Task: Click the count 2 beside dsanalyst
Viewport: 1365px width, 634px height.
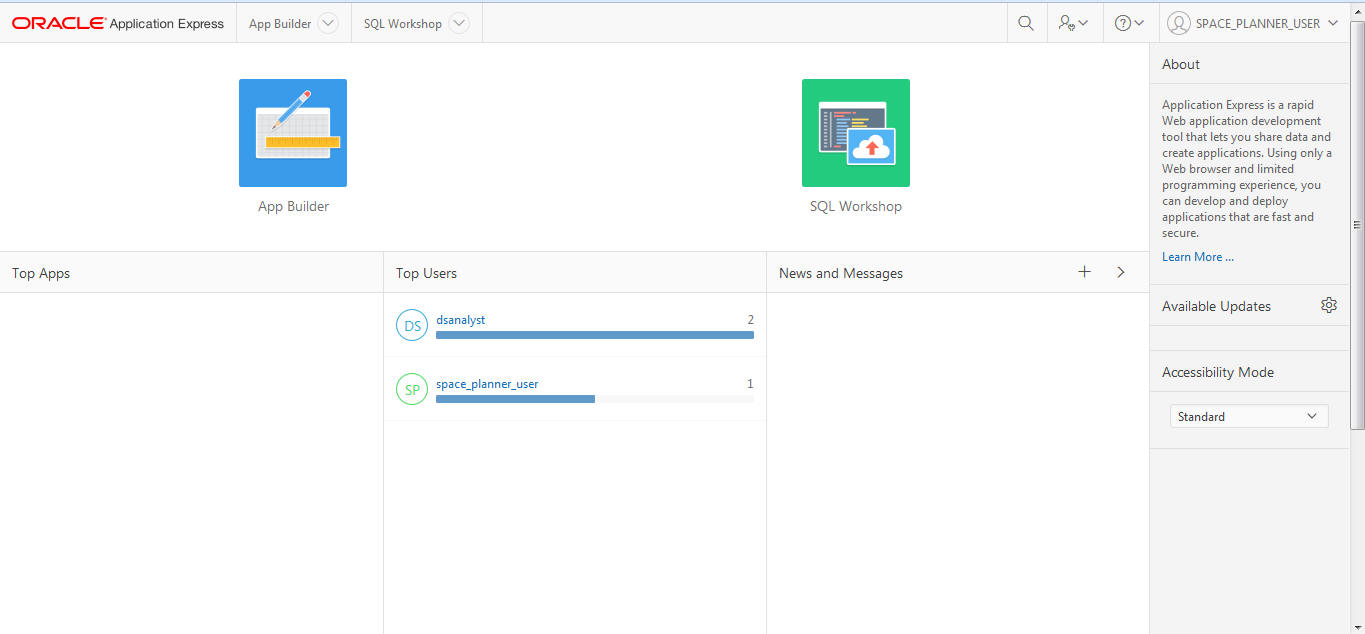Action: (x=750, y=320)
